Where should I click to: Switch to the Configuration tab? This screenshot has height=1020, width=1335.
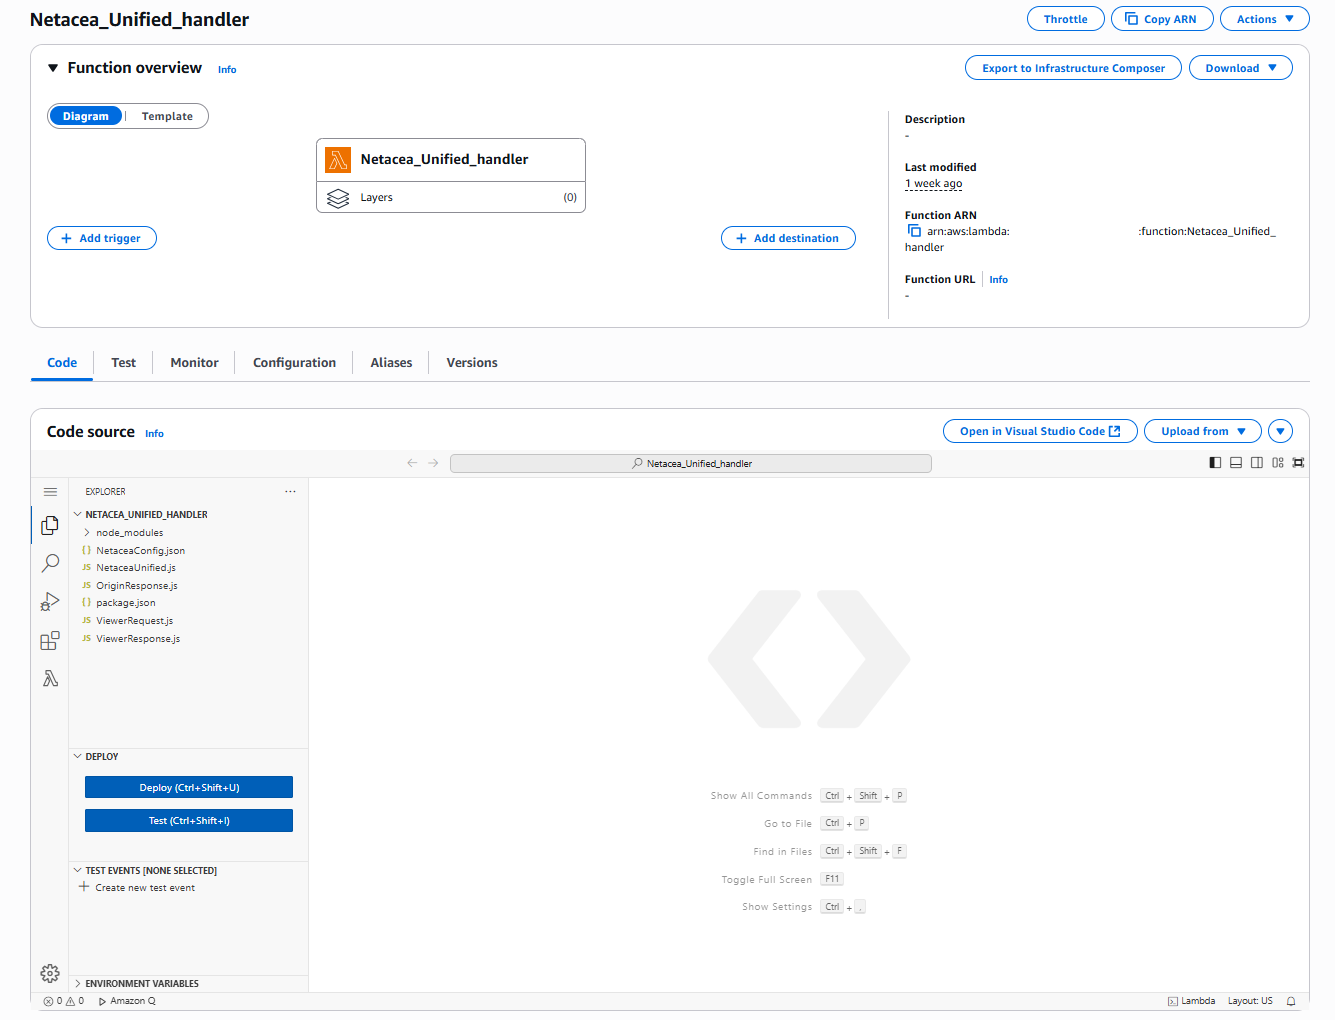tap(294, 363)
